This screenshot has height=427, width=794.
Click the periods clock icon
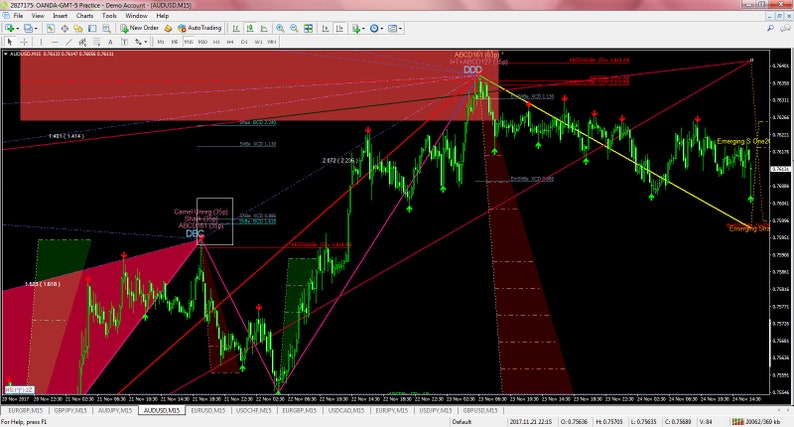pyautogui.click(x=374, y=28)
